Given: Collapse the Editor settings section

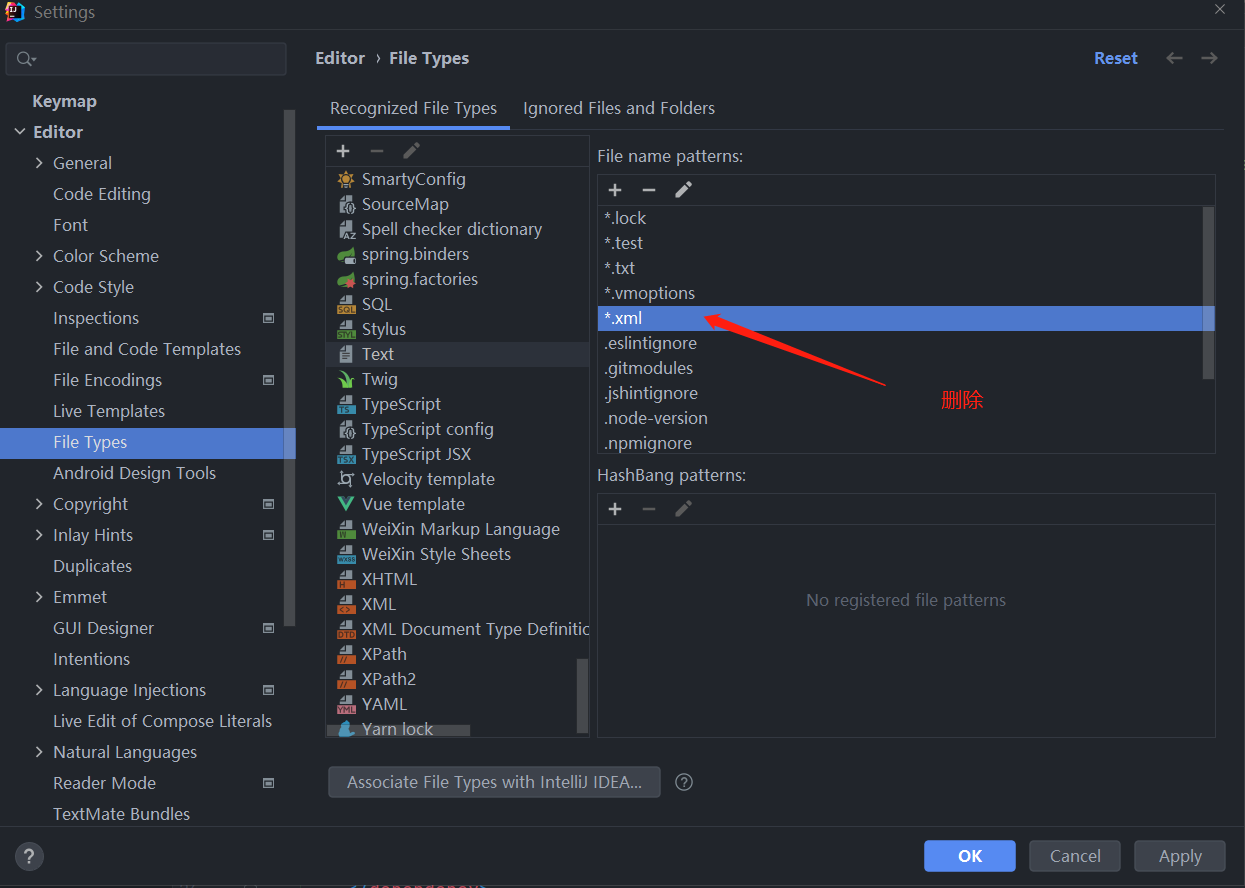Looking at the screenshot, I should pos(20,132).
